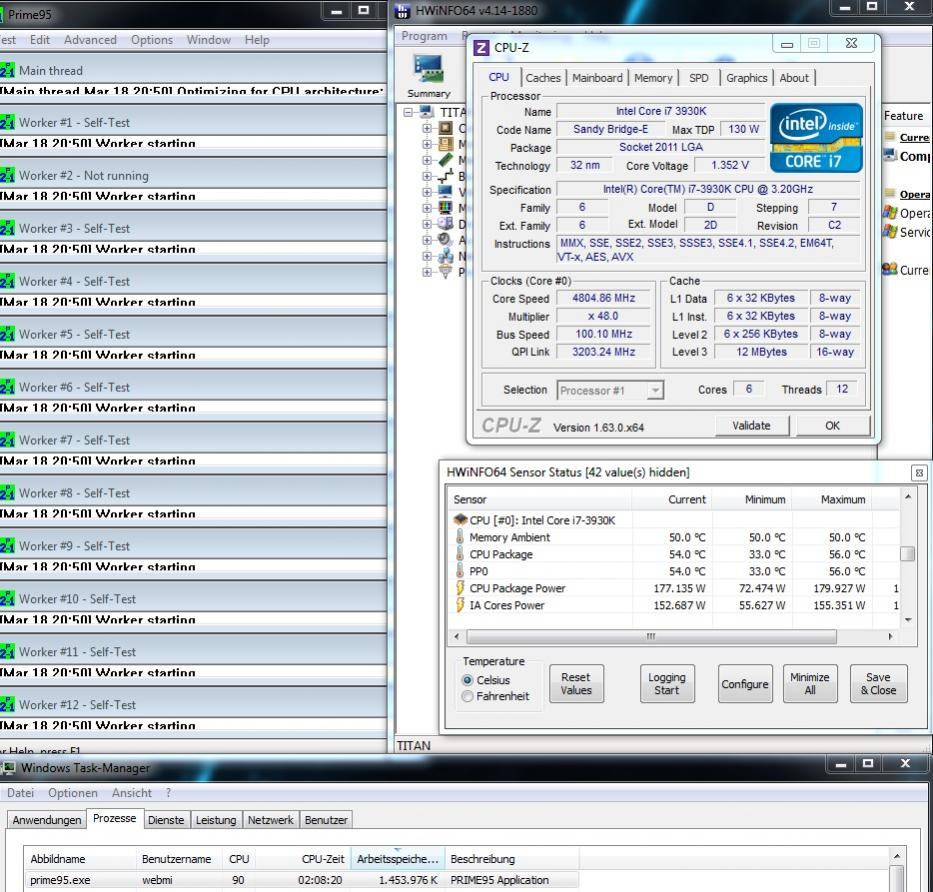Screen dimensions: 933x892
Task: Click the Worker #6 window icon
Action: pos(7,387)
